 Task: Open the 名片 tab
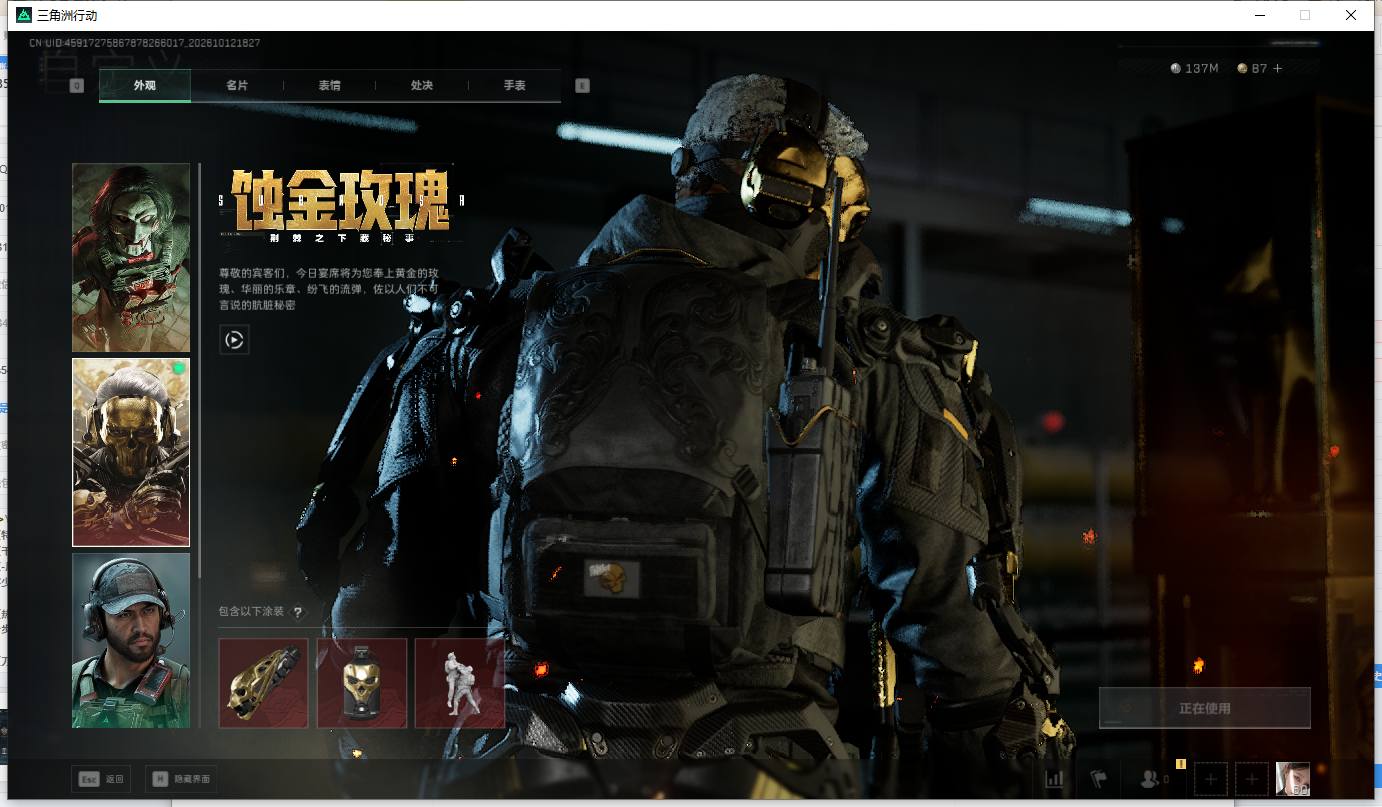[237, 86]
